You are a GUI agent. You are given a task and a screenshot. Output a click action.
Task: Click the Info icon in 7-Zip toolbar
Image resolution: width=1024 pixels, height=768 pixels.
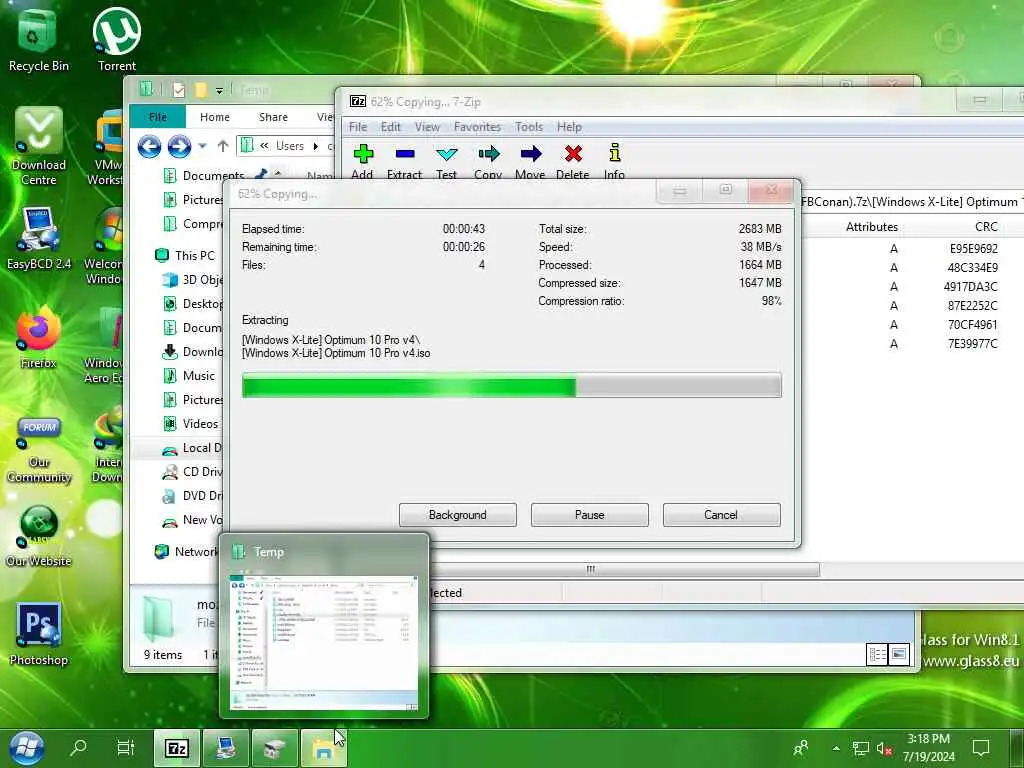coord(615,153)
